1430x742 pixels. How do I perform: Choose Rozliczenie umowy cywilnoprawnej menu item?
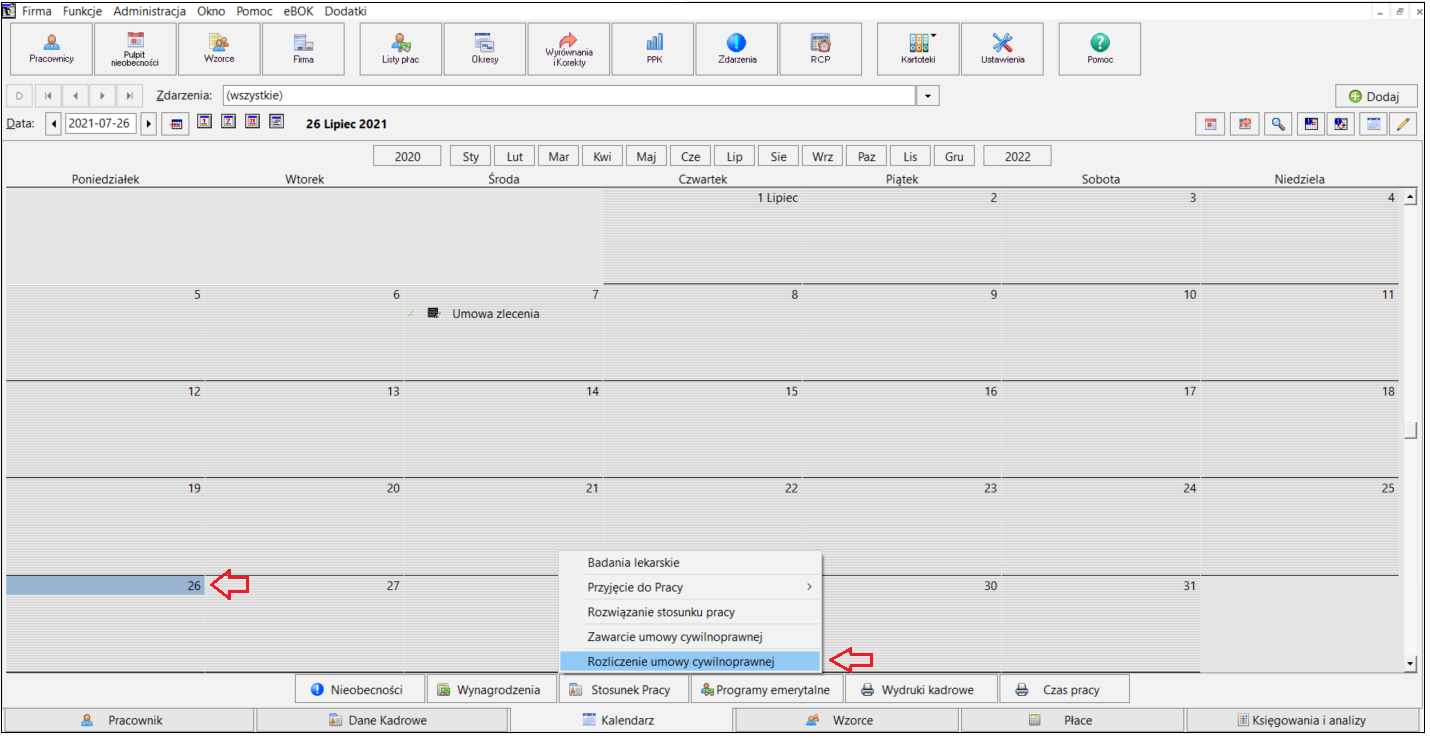point(690,661)
